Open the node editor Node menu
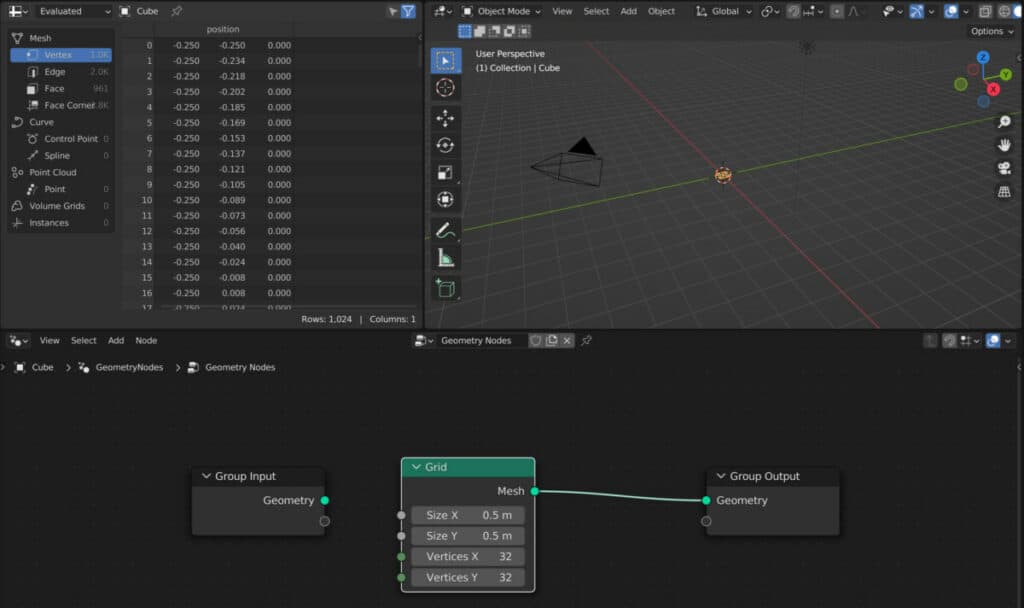Screen dimensions: 1024x608 click(x=146, y=340)
